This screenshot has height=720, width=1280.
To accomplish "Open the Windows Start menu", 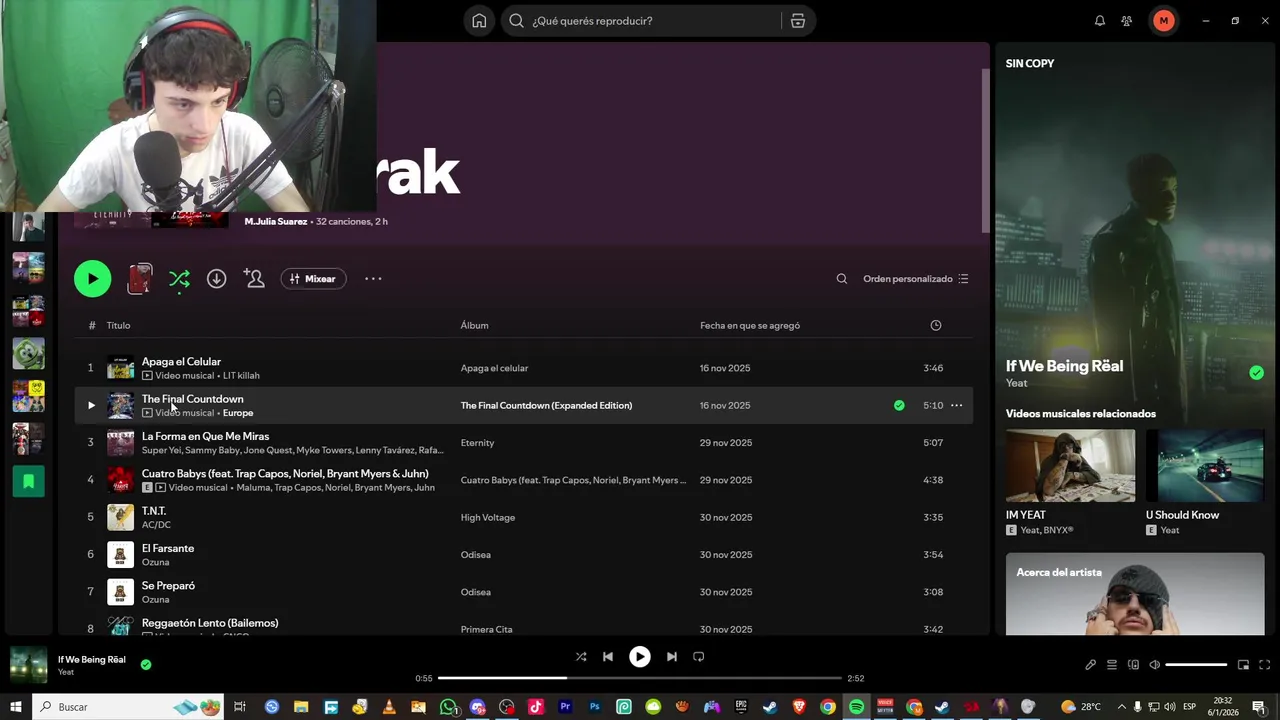I will (x=16, y=707).
